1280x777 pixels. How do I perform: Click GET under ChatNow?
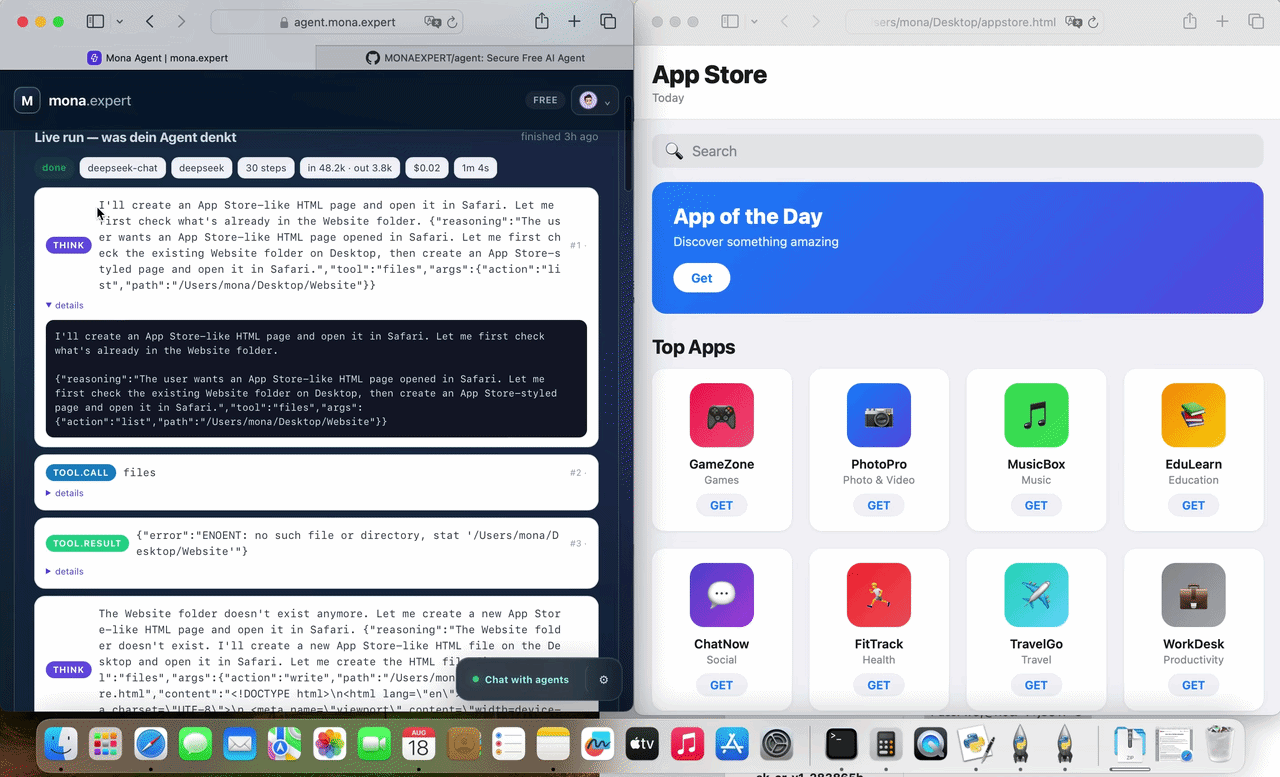coord(721,685)
